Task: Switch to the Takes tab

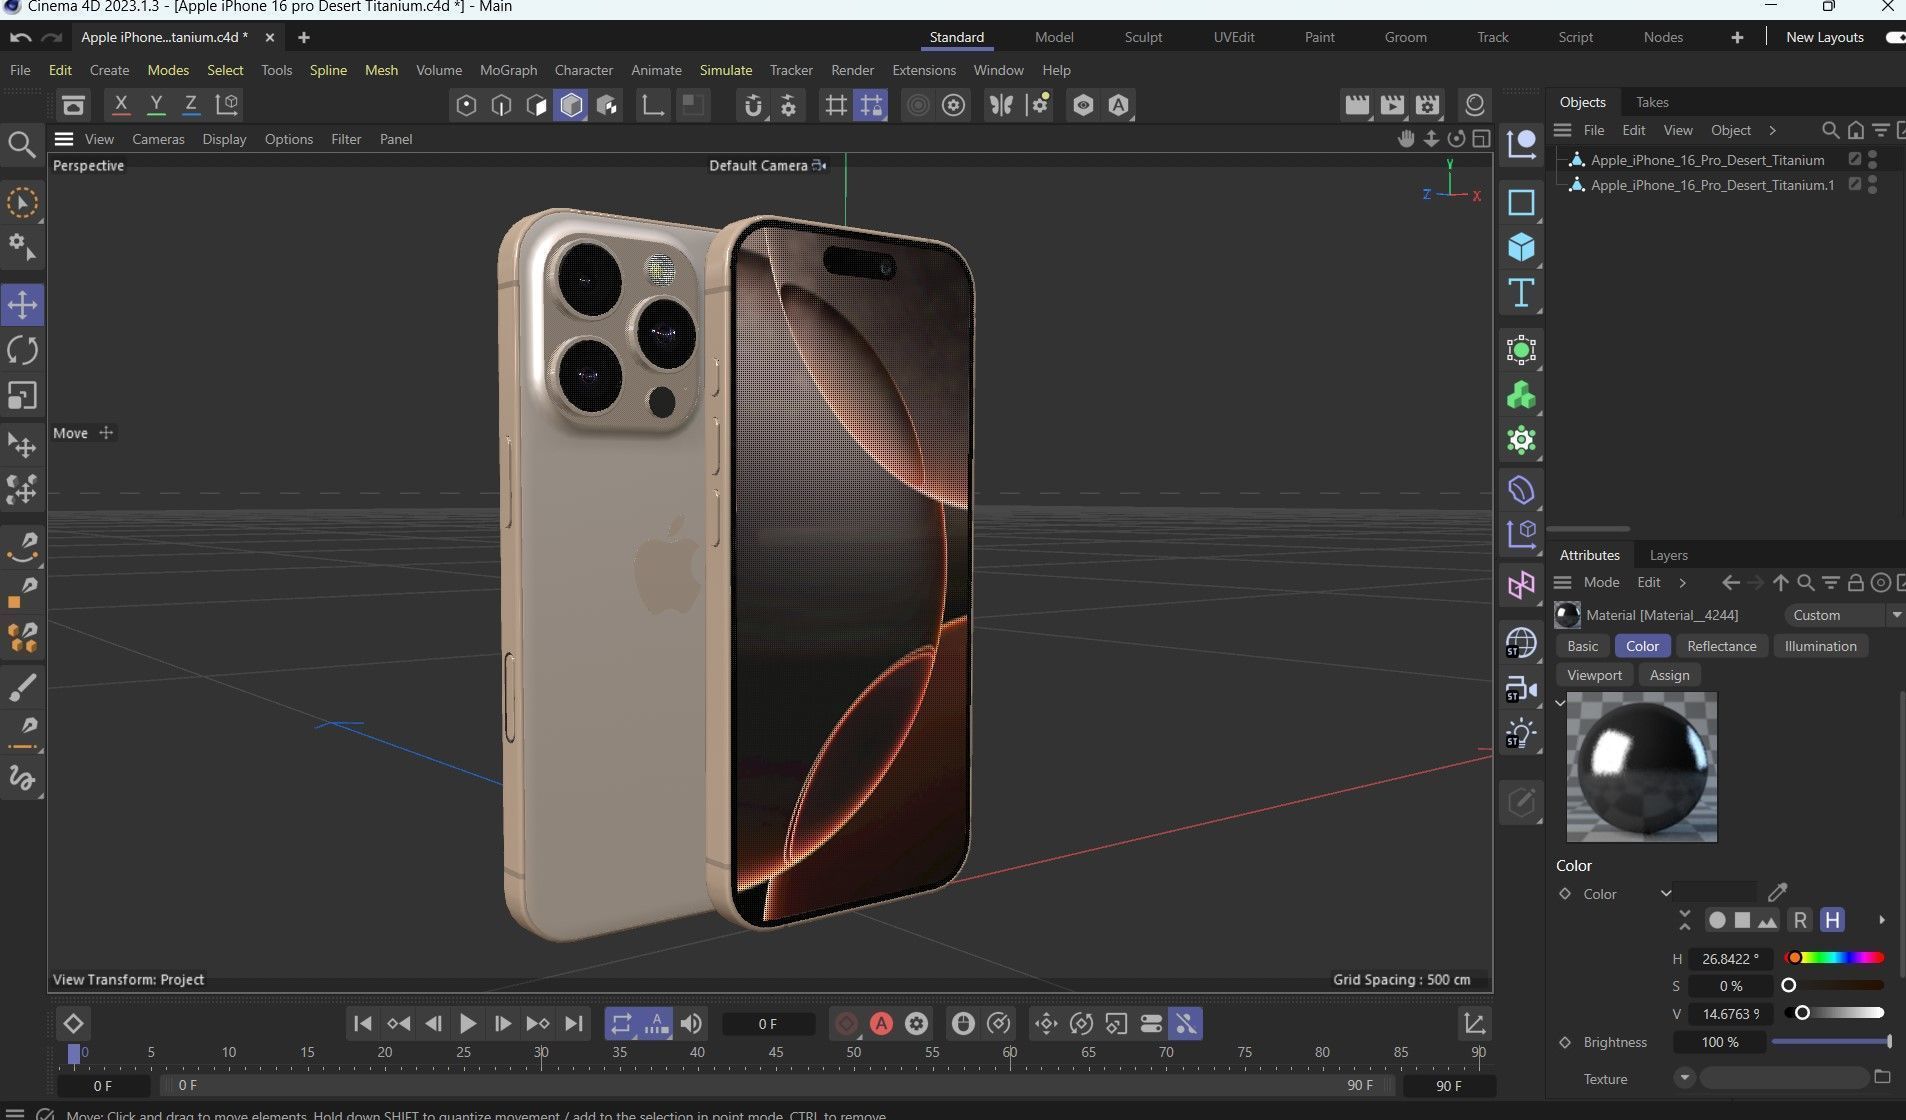Action: coord(1652,102)
